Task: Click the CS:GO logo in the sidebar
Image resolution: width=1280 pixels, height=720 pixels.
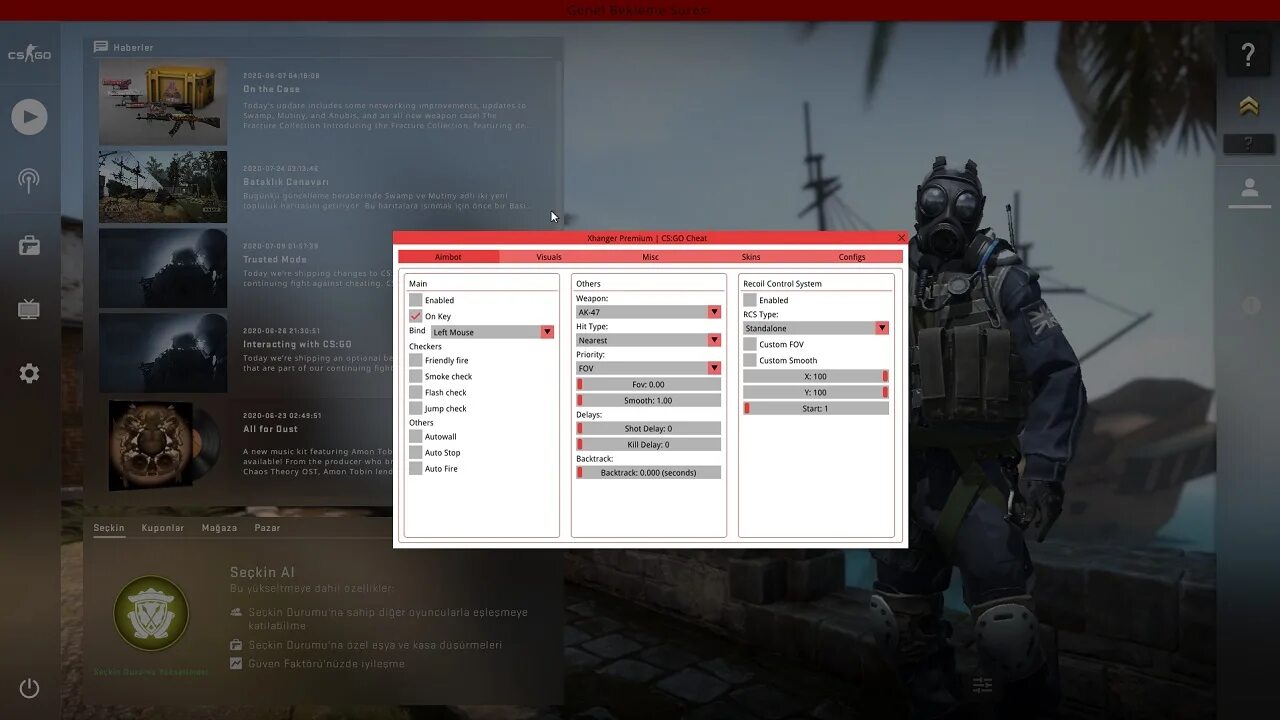Action: pyautogui.click(x=29, y=54)
